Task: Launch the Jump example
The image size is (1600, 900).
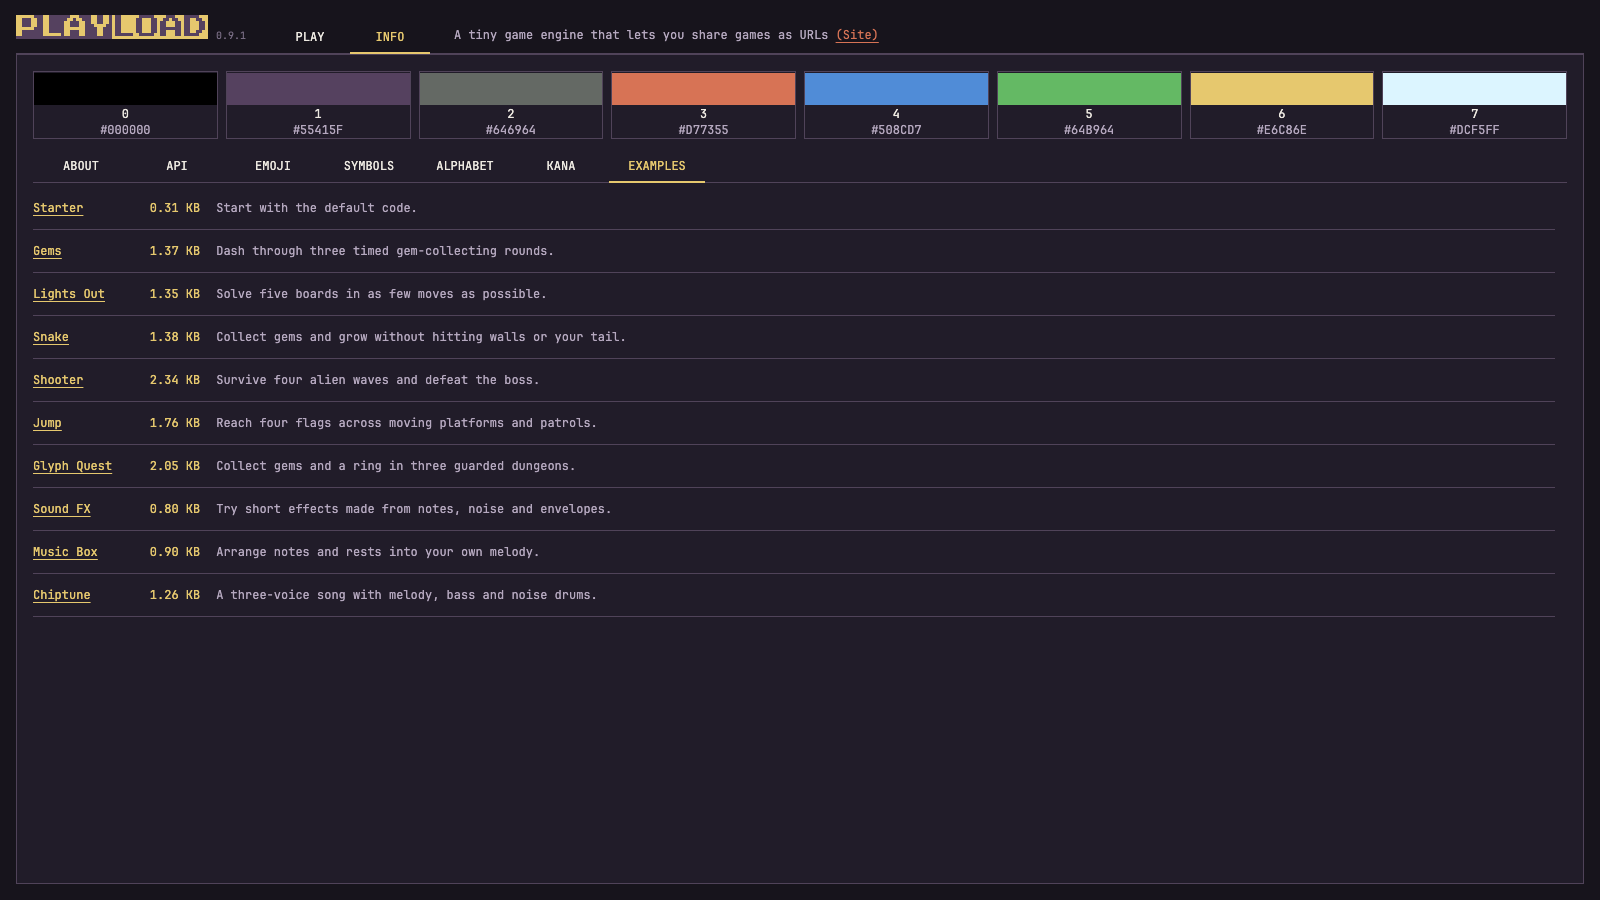Action: 47,423
